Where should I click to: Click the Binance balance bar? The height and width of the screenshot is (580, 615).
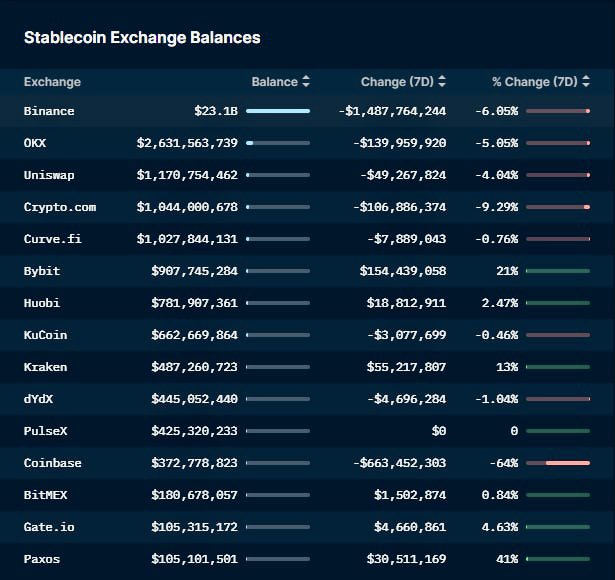pyautogui.click(x=278, y=111)
